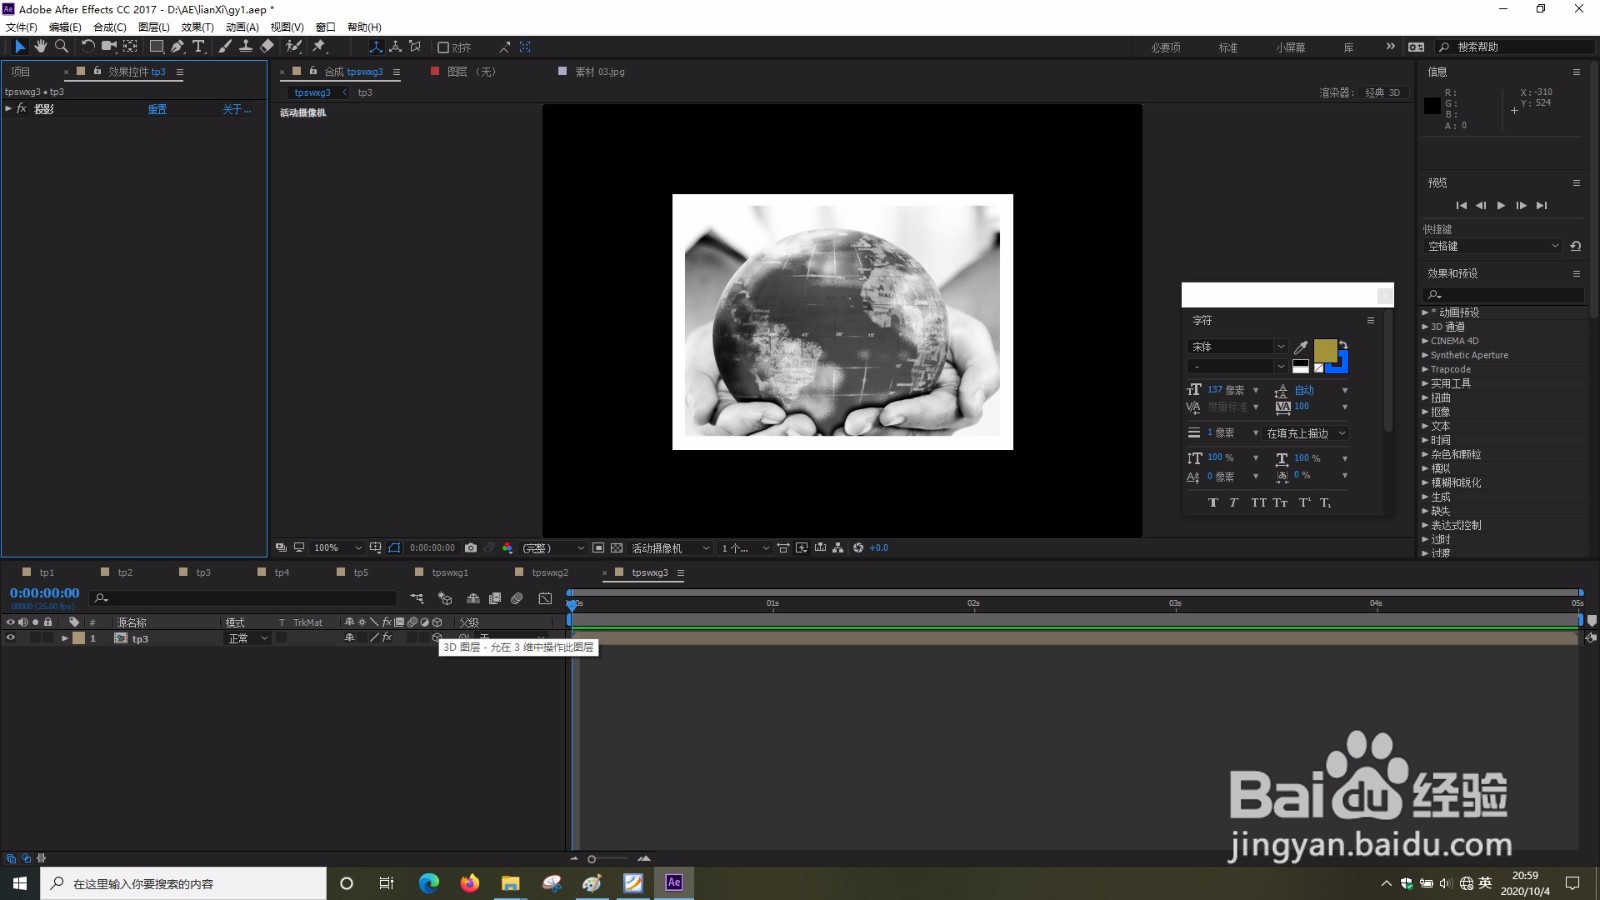Click 关于... link for 投影 effect

(x=236, y=109)
